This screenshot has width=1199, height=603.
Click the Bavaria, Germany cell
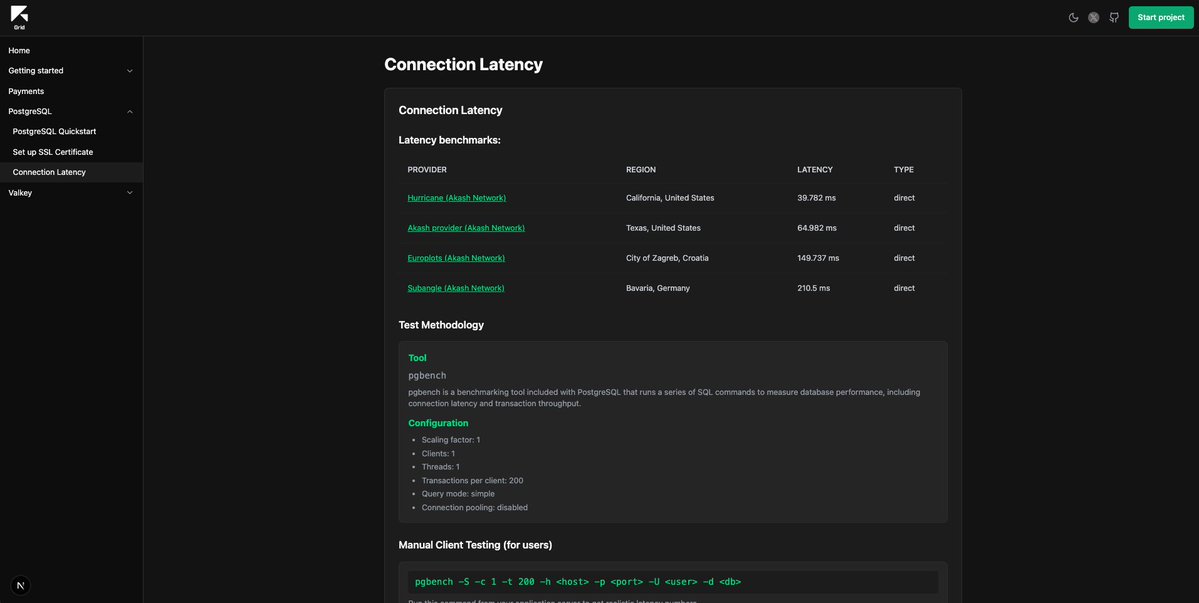(x=658, y=288)
